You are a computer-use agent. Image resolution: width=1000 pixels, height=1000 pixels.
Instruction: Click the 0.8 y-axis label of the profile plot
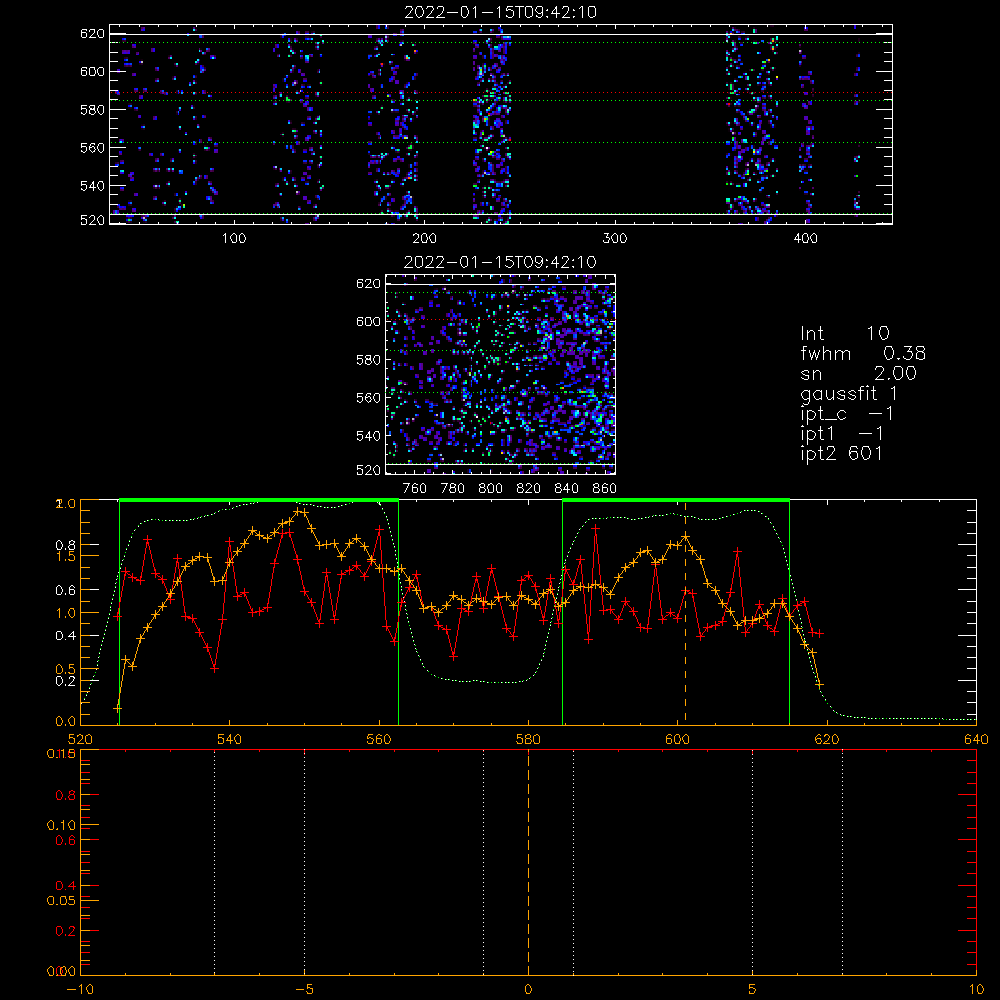[x=66, y=545]
